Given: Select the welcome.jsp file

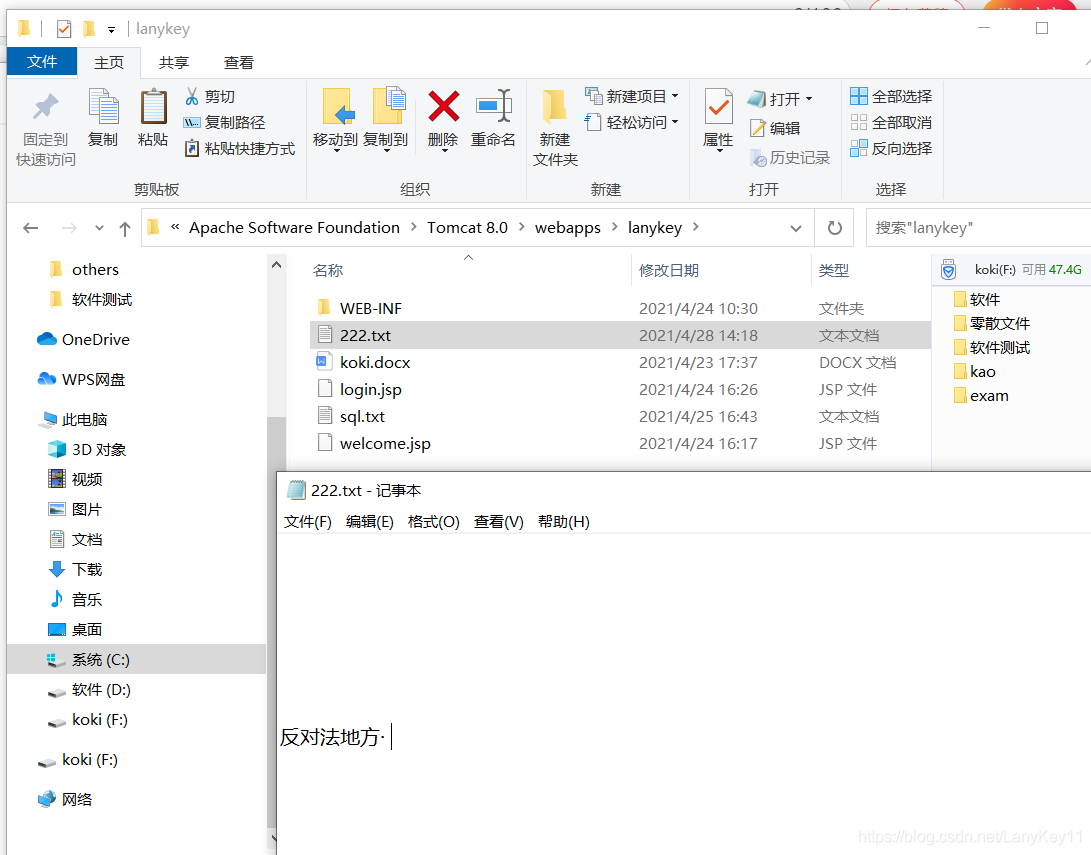Looking at the screenshot, I should pos(385,444).
